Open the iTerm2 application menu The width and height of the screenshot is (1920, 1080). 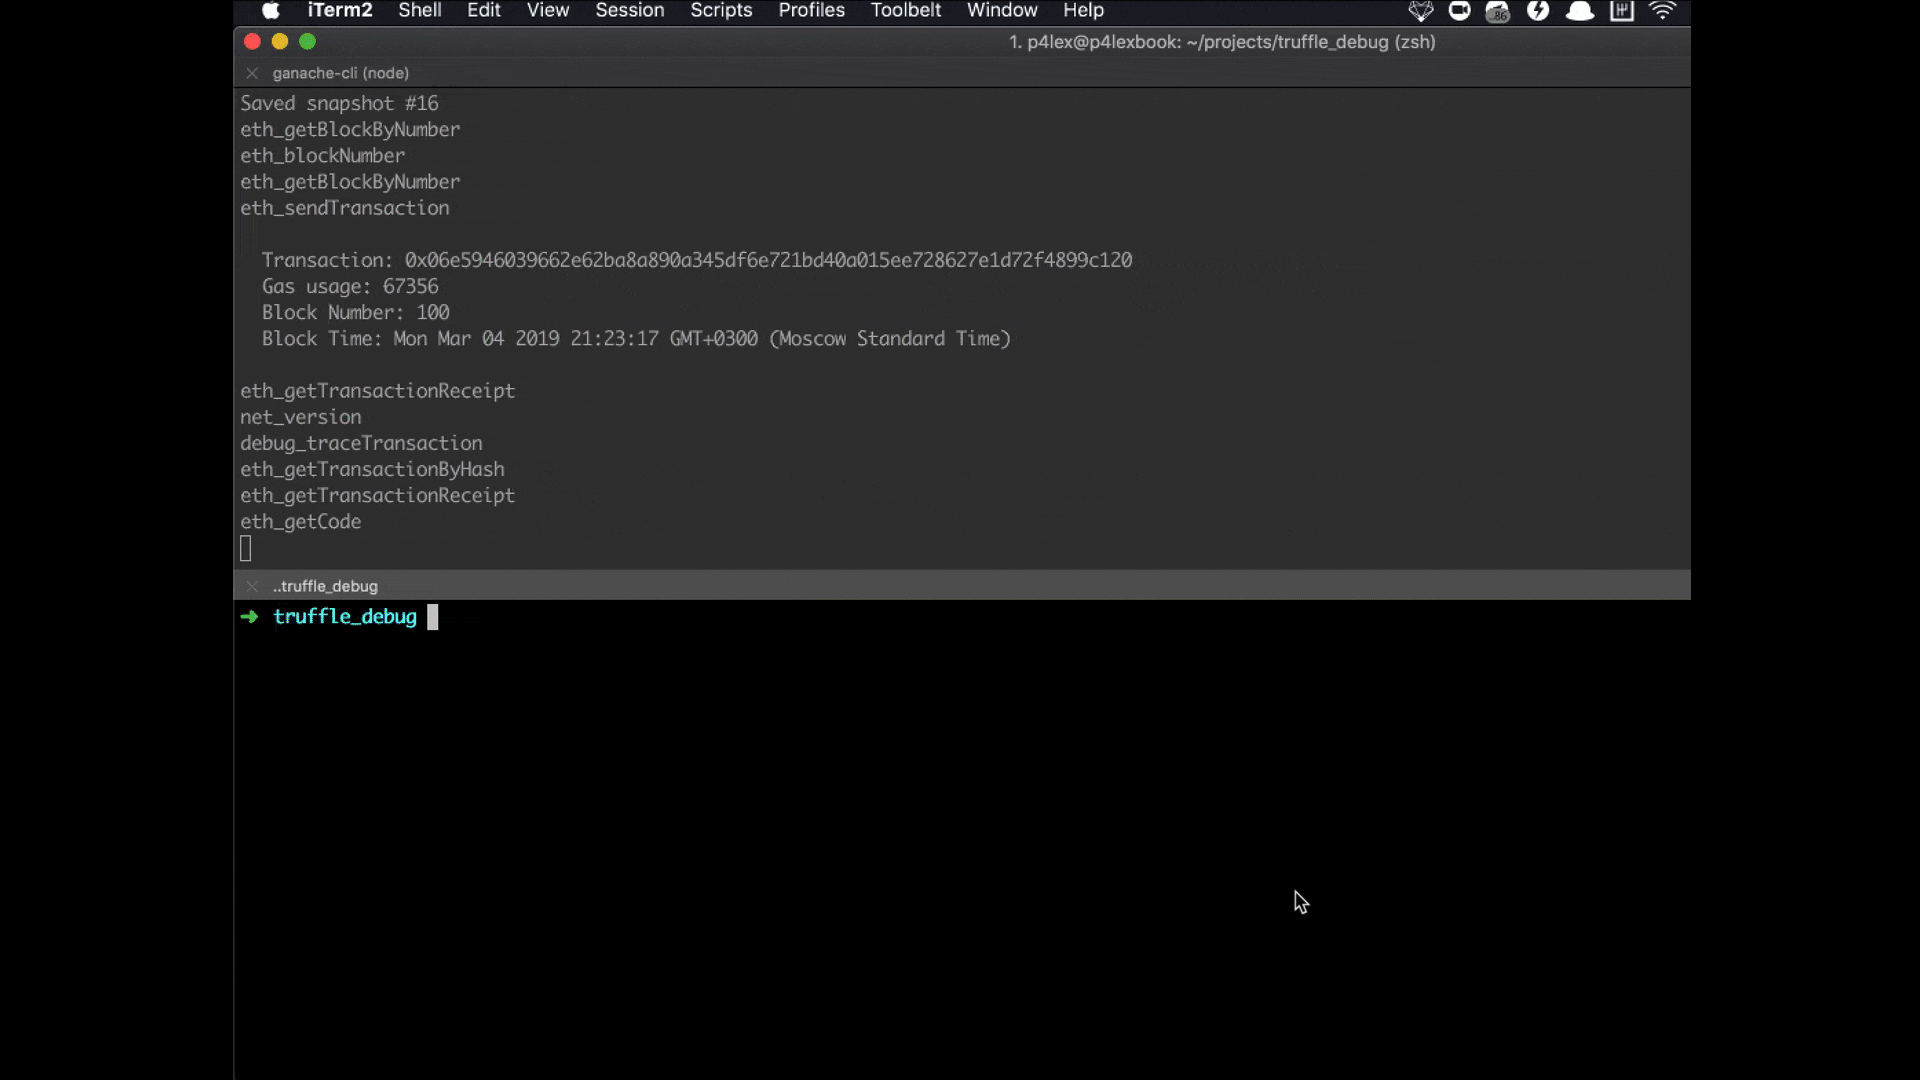(340, 11)
